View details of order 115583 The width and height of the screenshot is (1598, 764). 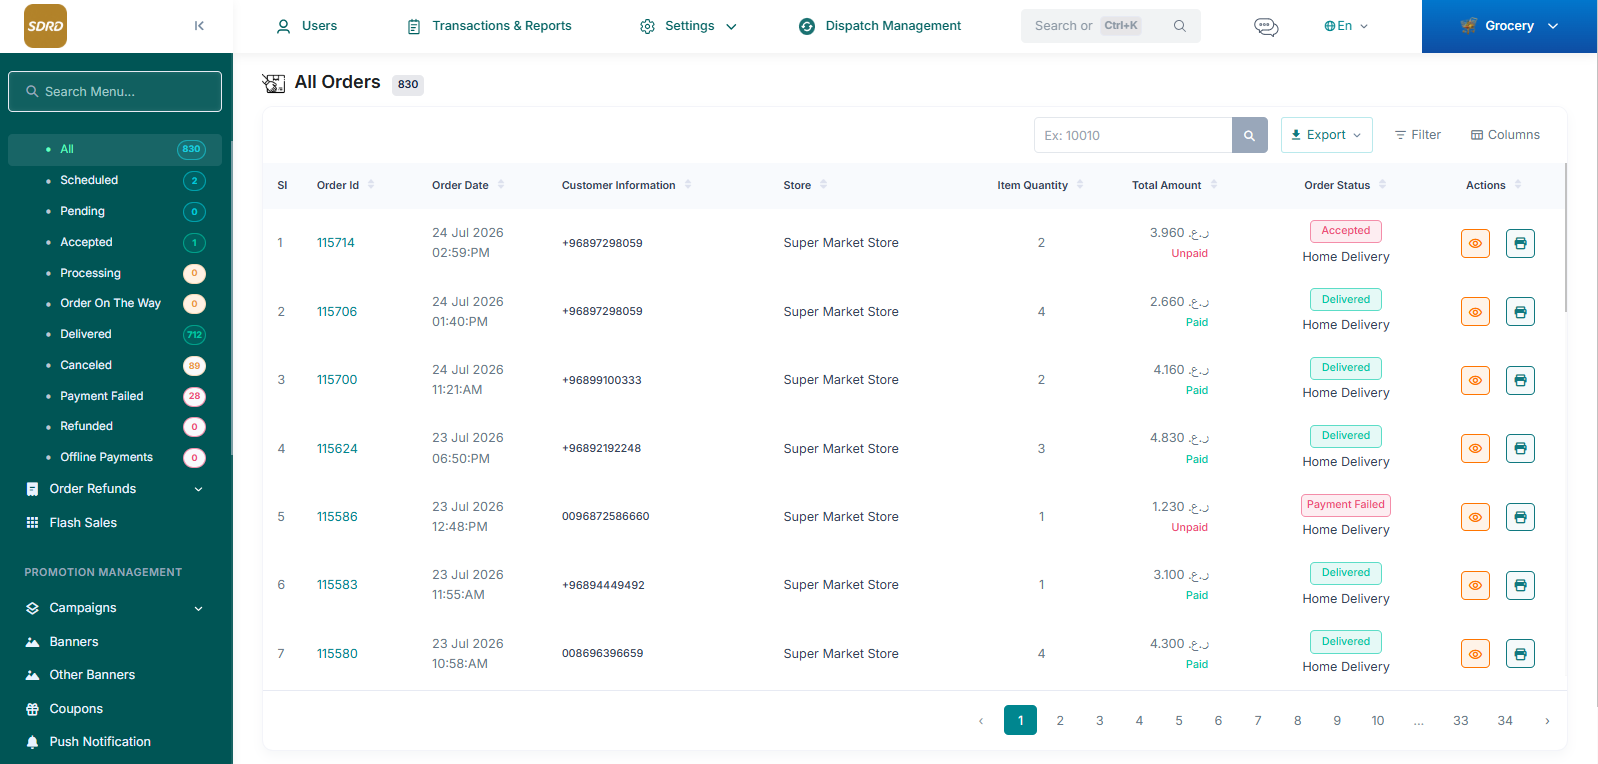[1475, 585]
